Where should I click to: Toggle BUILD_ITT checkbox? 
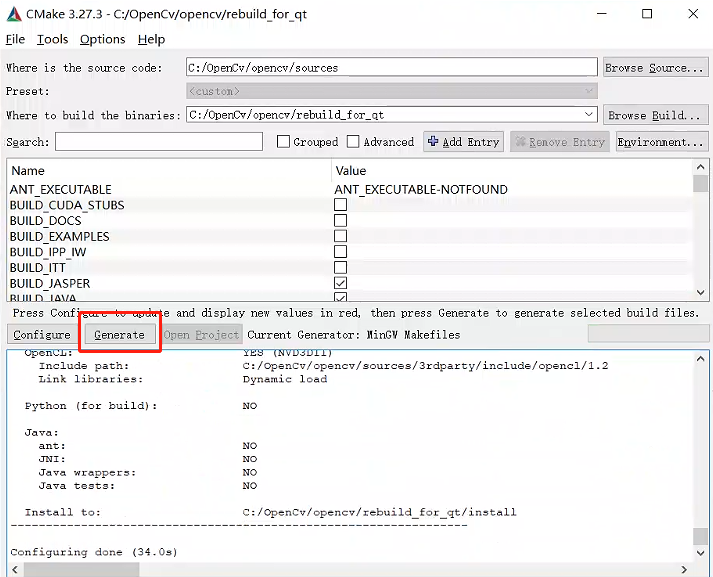point(340,267)
